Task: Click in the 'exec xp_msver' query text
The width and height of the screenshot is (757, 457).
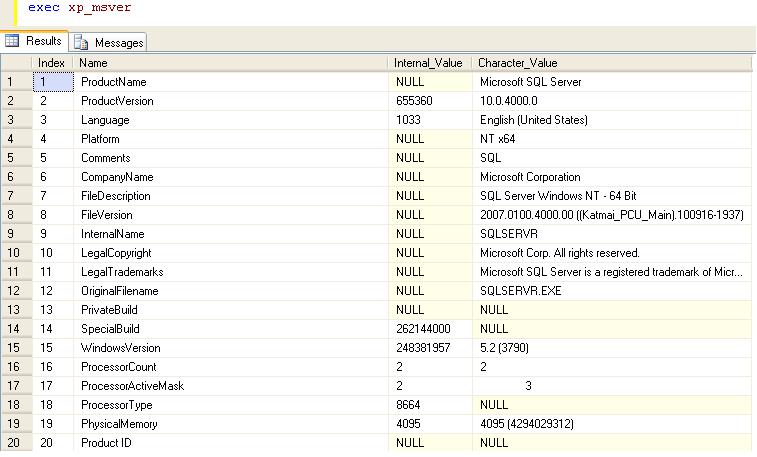Action: click(79, 8)
